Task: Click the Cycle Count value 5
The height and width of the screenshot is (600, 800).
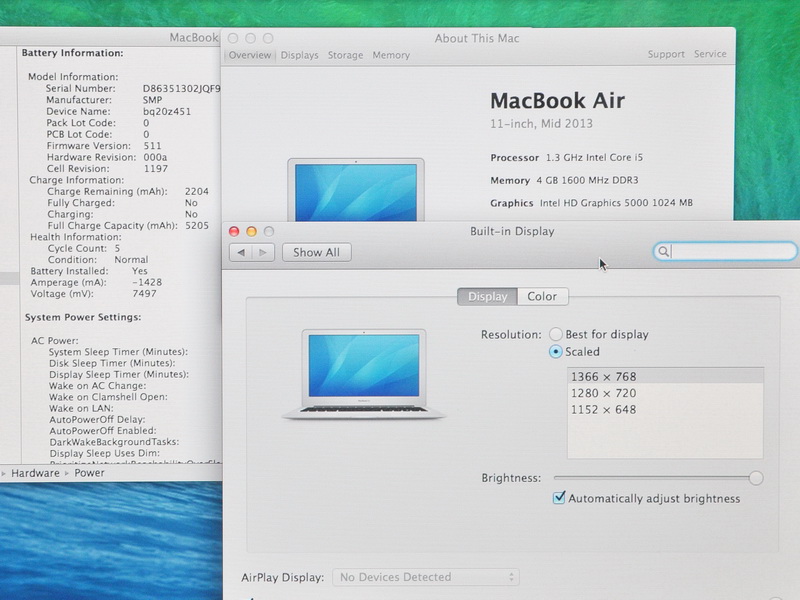Action: point(117,248)
